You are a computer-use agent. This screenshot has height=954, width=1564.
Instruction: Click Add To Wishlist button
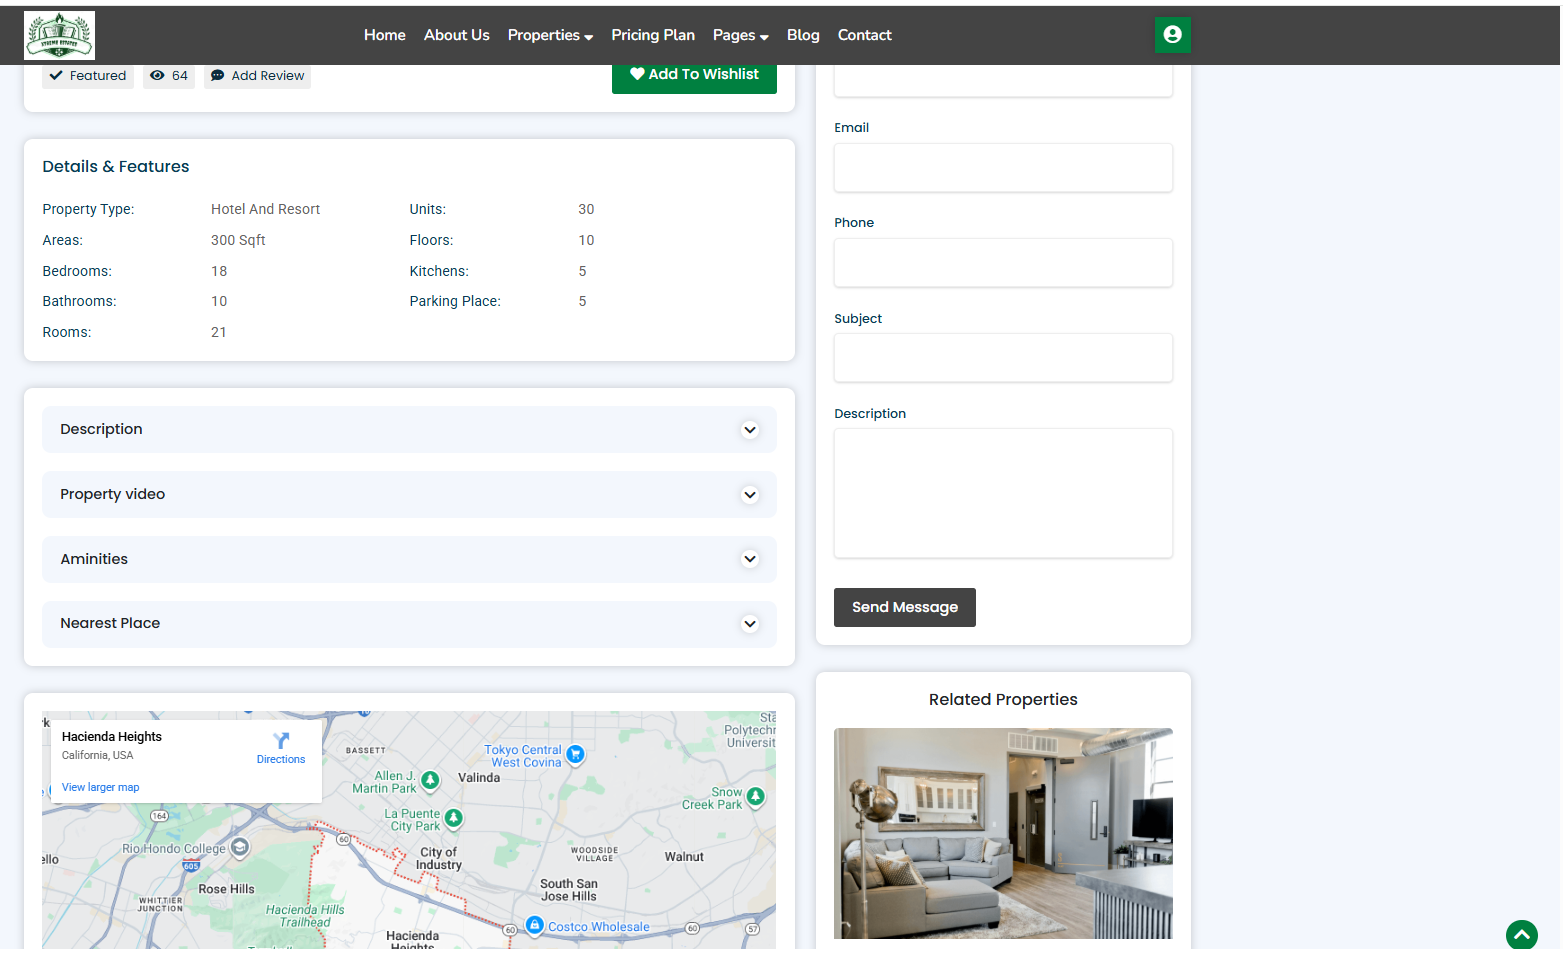(x=694, y=75)
